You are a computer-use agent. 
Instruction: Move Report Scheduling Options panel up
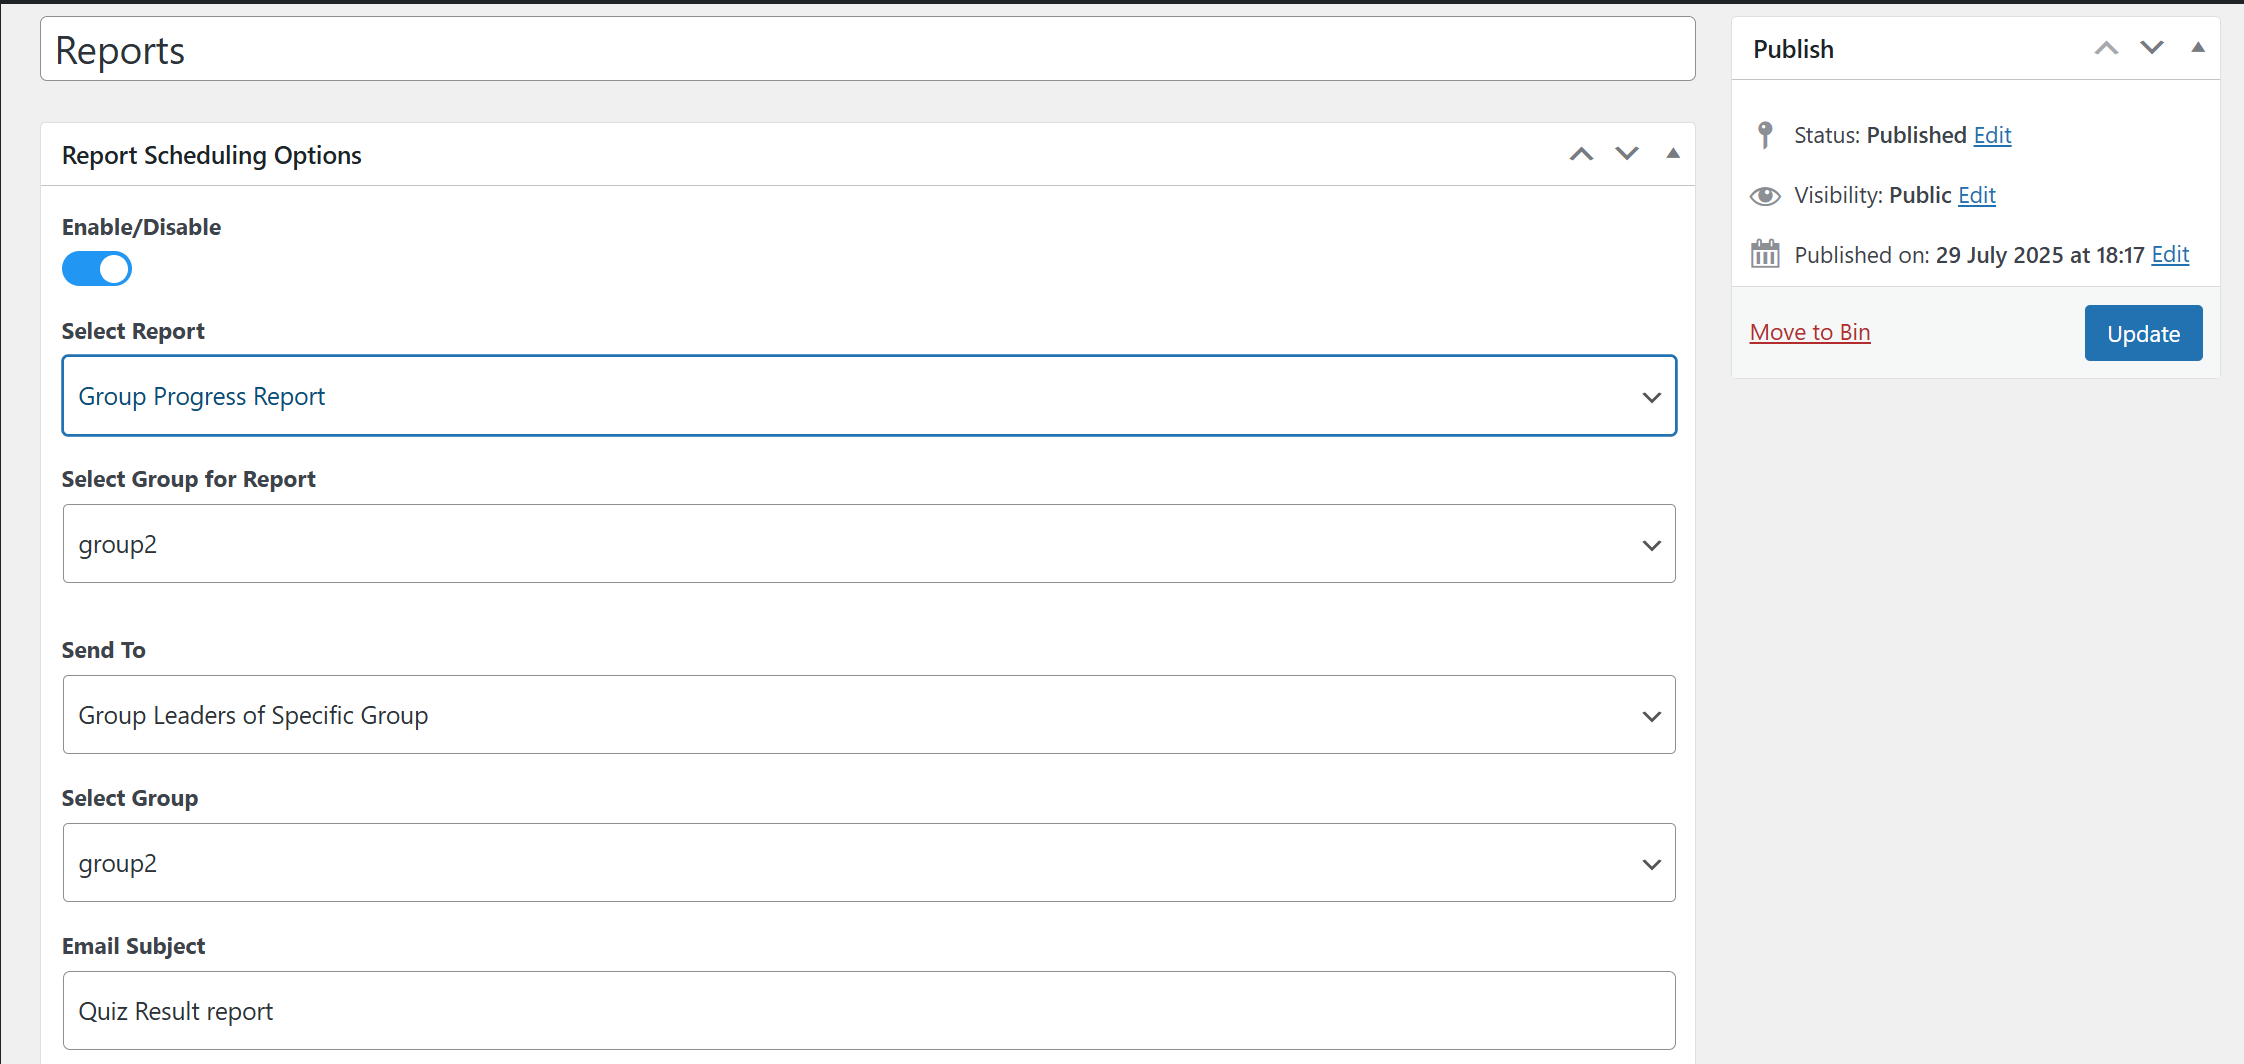point(1581,154)
